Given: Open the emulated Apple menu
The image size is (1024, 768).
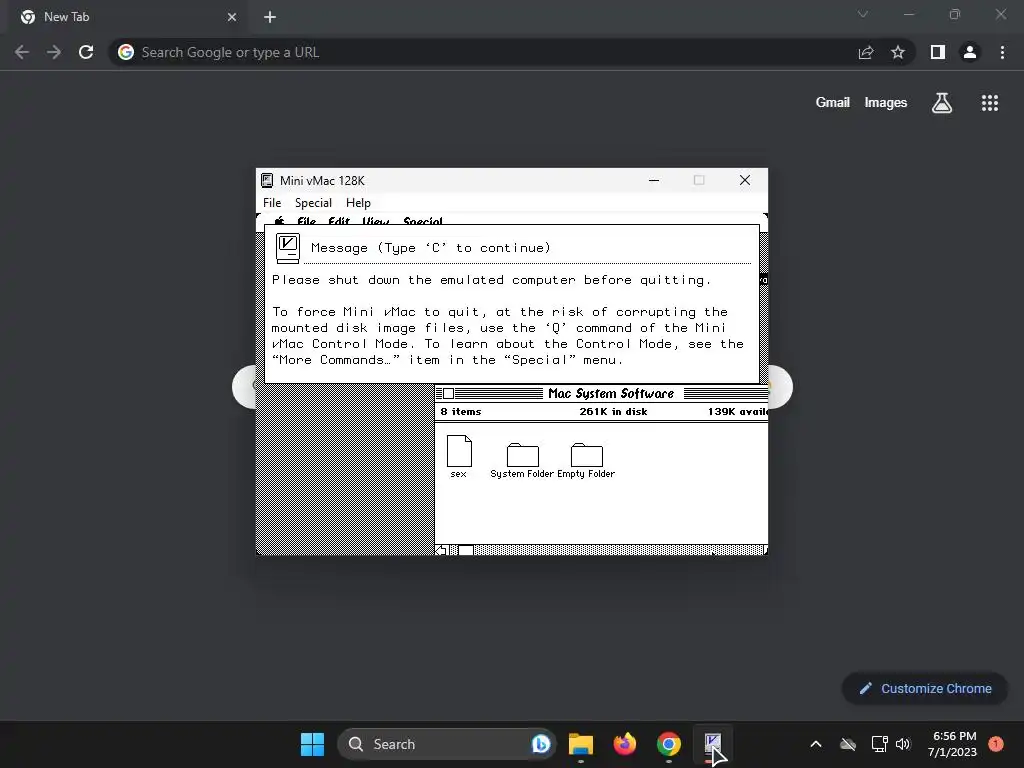Looking at the screenshot, I should coord(280,221).
